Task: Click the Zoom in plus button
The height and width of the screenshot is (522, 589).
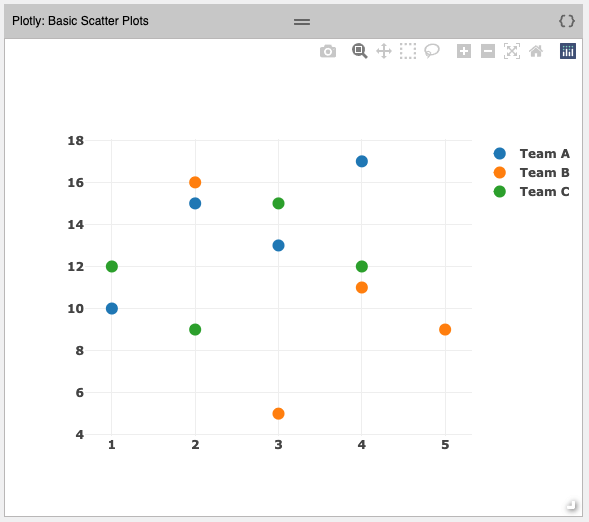Action: (x=464, y=51)
